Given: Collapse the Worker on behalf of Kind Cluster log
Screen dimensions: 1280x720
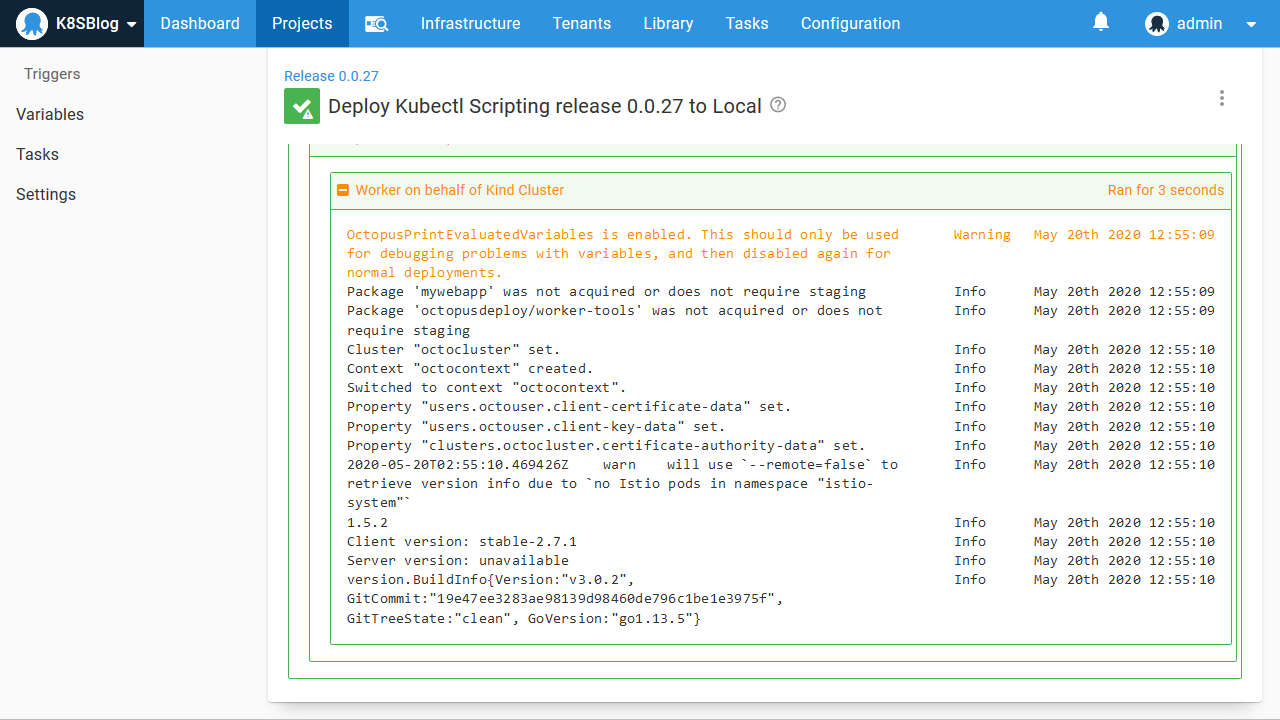Looking at the screenshot, I should pyautogui.click(x=343, y=190).
